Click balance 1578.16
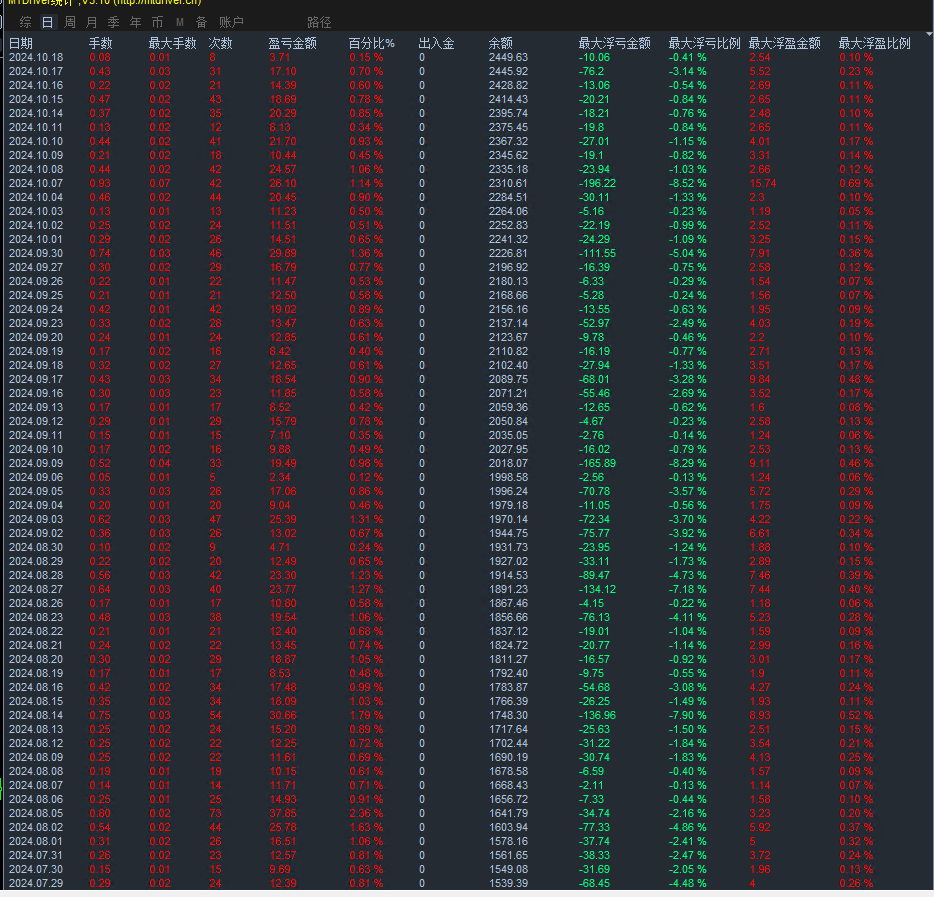Viewport: 934px width, 897px height. (508, 841)
